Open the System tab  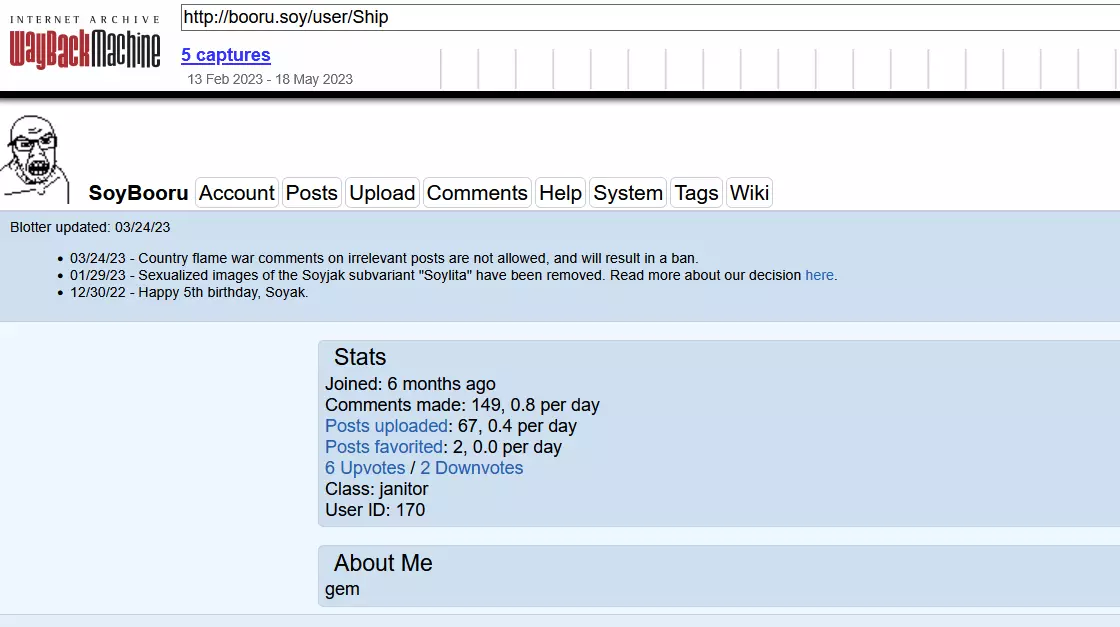point(628,193)
